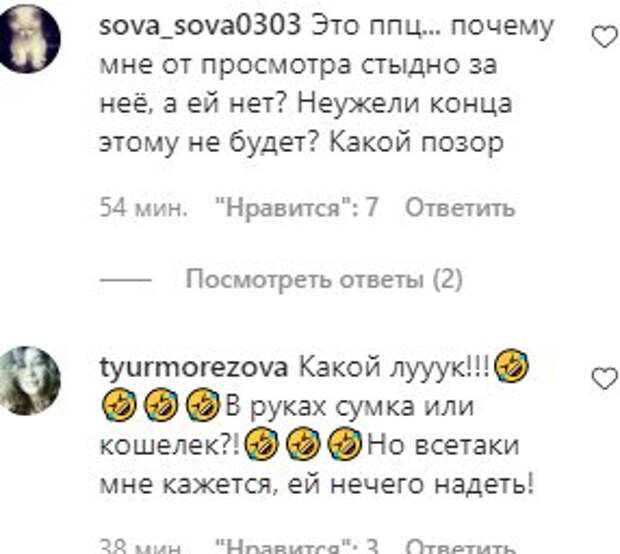Show who liked: "Нравится": 7
The width and height of the screenshot is (620, 554).
click(296, 208)
